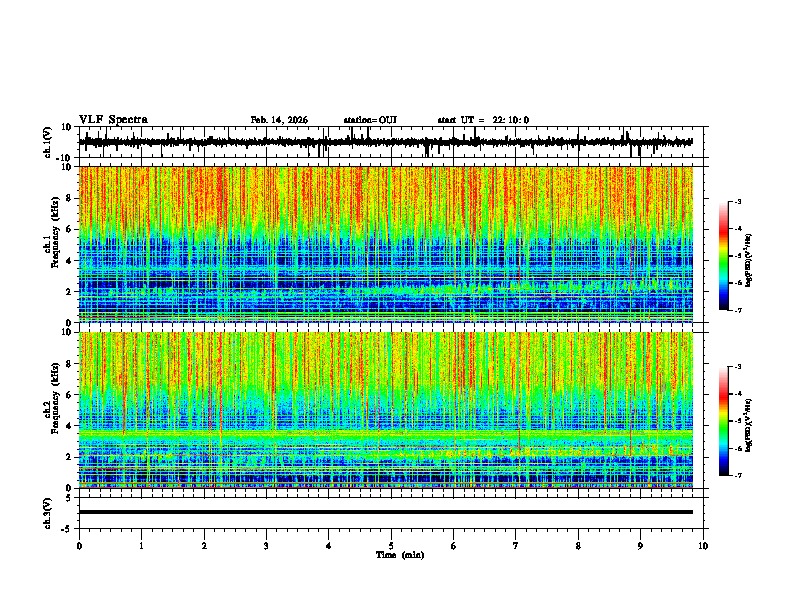The image size is (792, 612).
Task: Click time axis tick label "3"
Action: coord(266,546)
